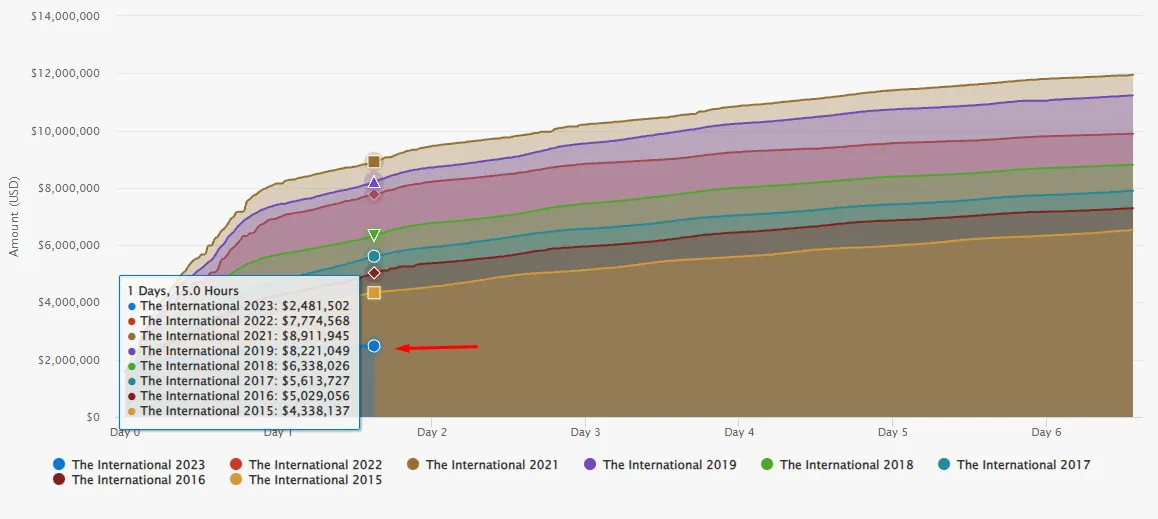Screen dimensions: 1158x519
Task: Click the 'Day 4' x-axis label
Action: click(739, 432)
